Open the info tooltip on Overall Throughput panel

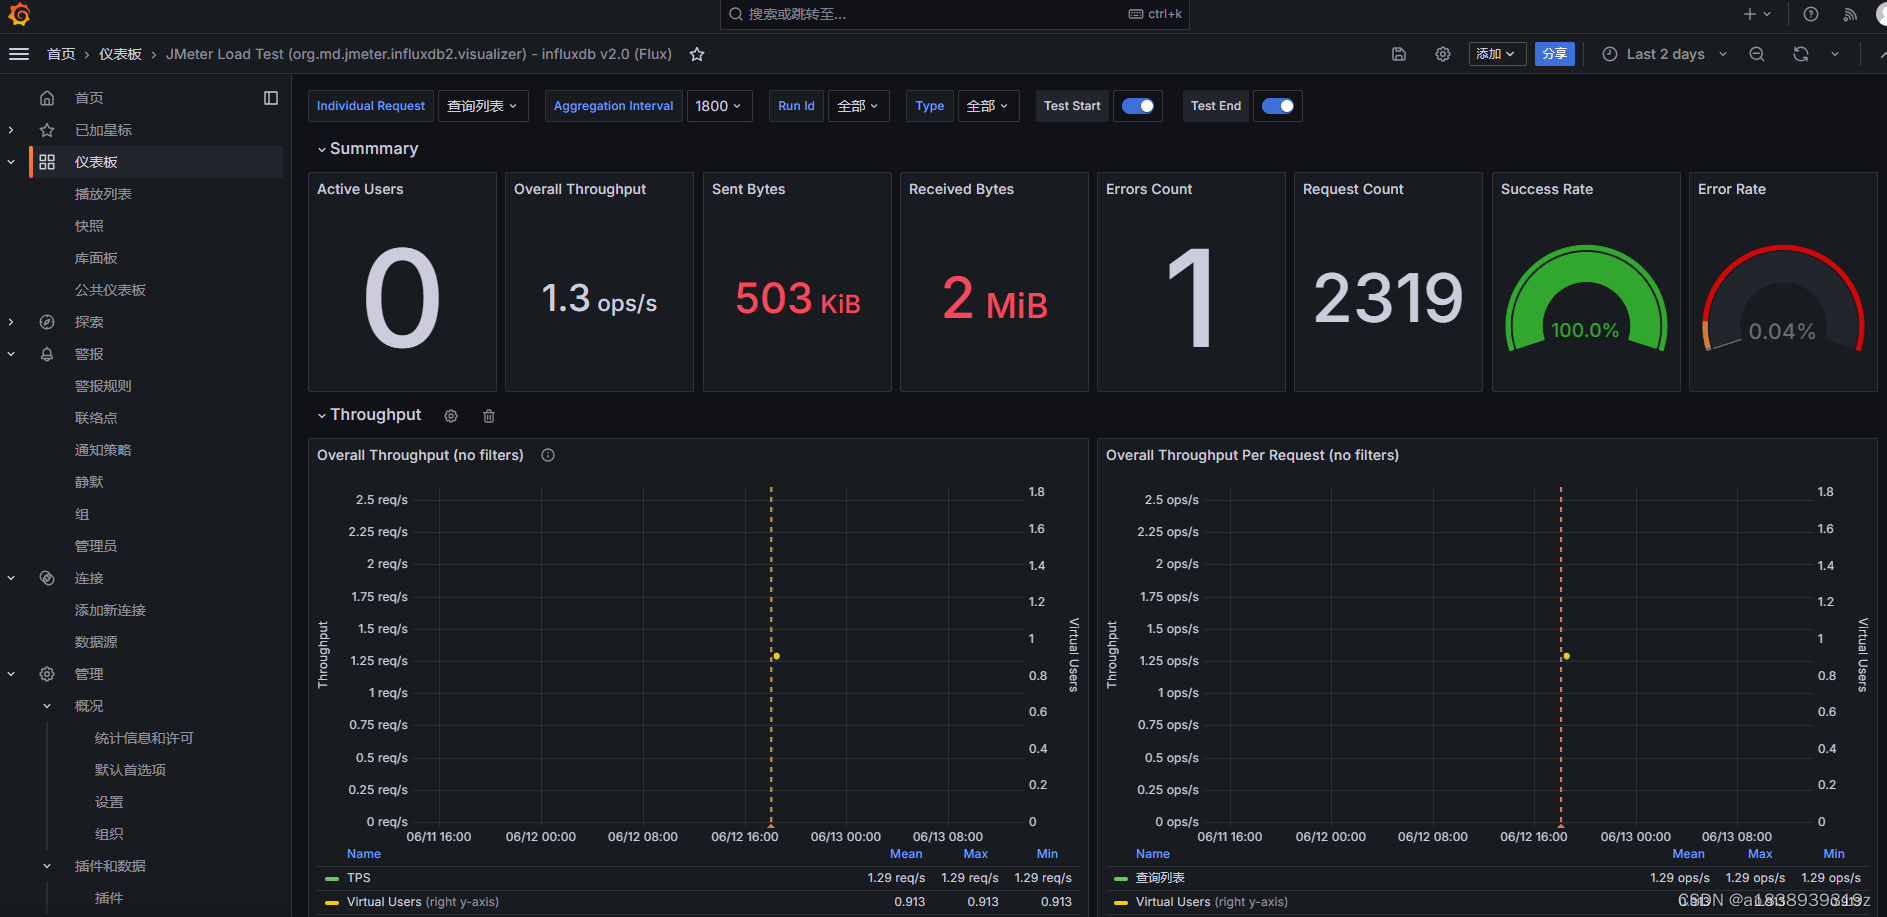[x=548, y=455]
